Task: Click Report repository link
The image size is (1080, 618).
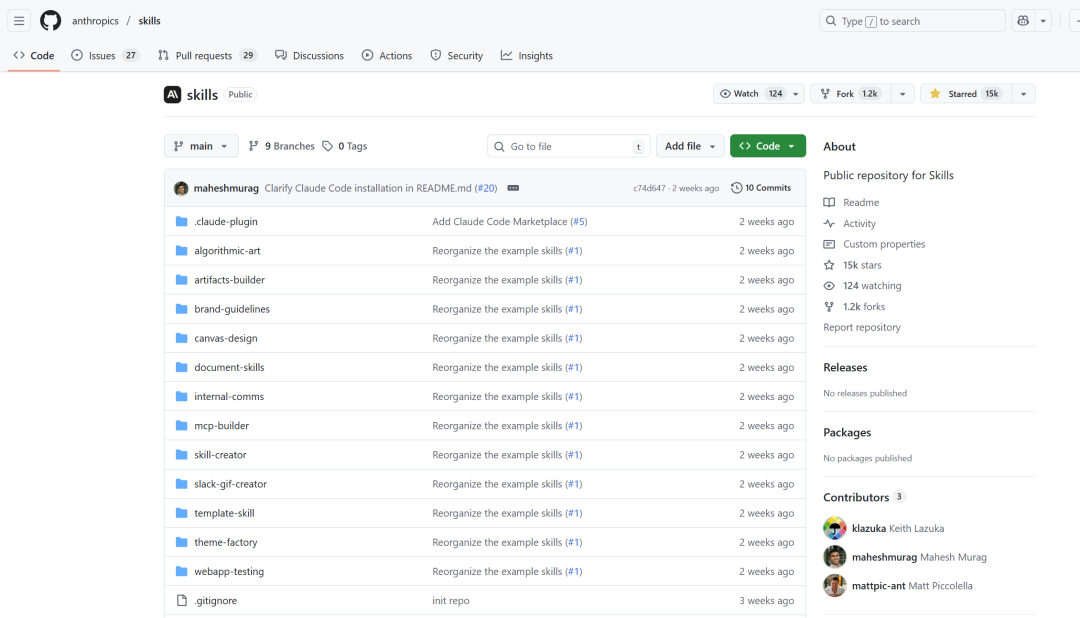Action: (862, 327)
